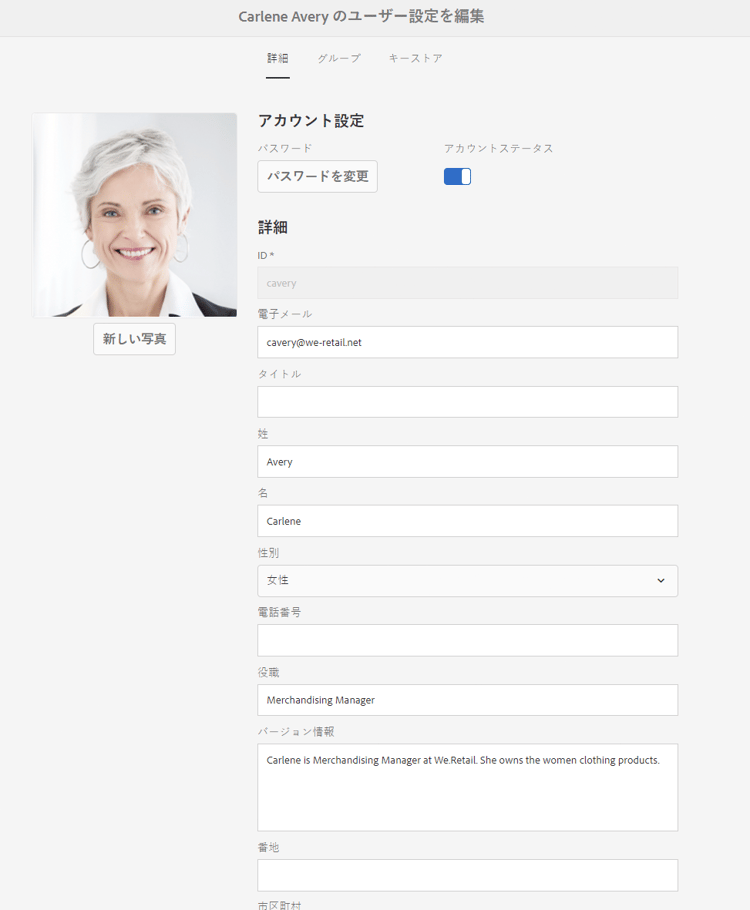Click the 姓 field containing Avery
This screenshot has width=750, height=910.
coord(468,462)
